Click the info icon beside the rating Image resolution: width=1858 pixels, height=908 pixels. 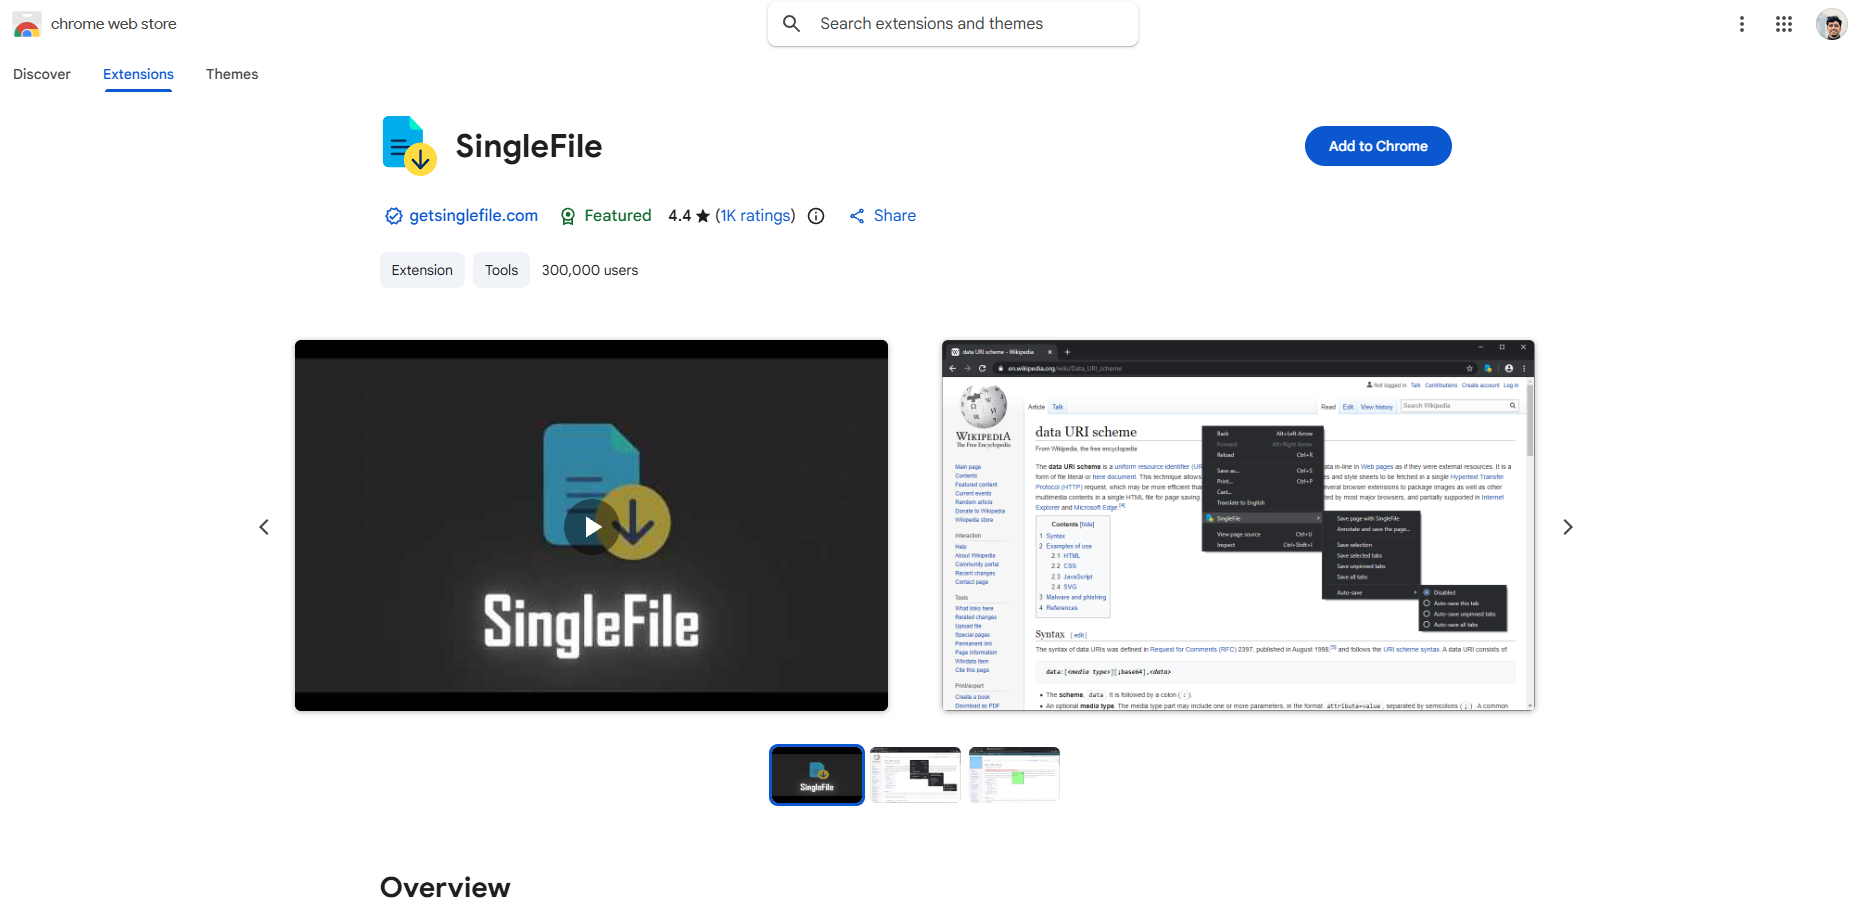(x=816, y=216)
